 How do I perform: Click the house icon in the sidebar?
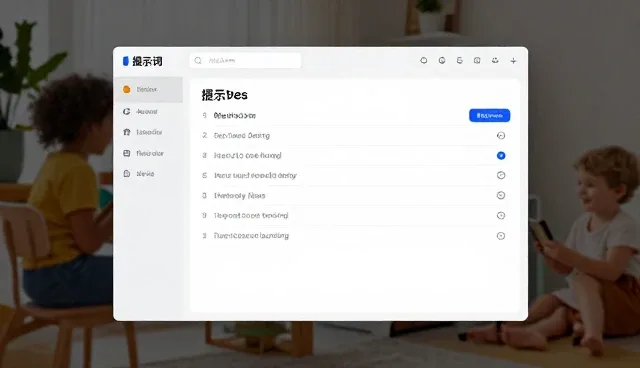pos(127,132)
